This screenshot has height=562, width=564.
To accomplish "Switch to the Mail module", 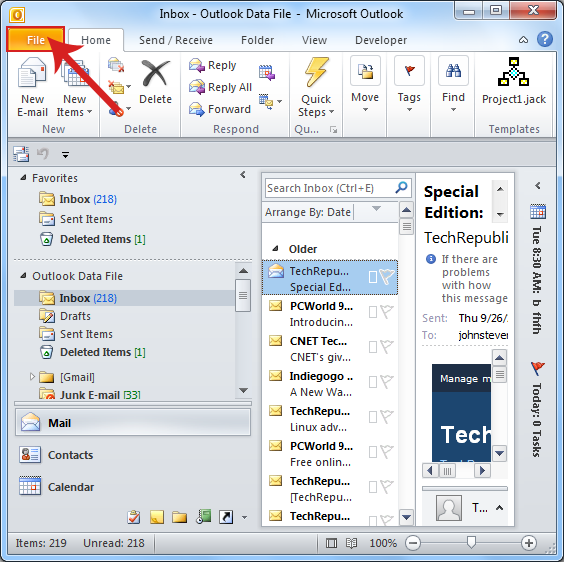I will pos(133,422).
